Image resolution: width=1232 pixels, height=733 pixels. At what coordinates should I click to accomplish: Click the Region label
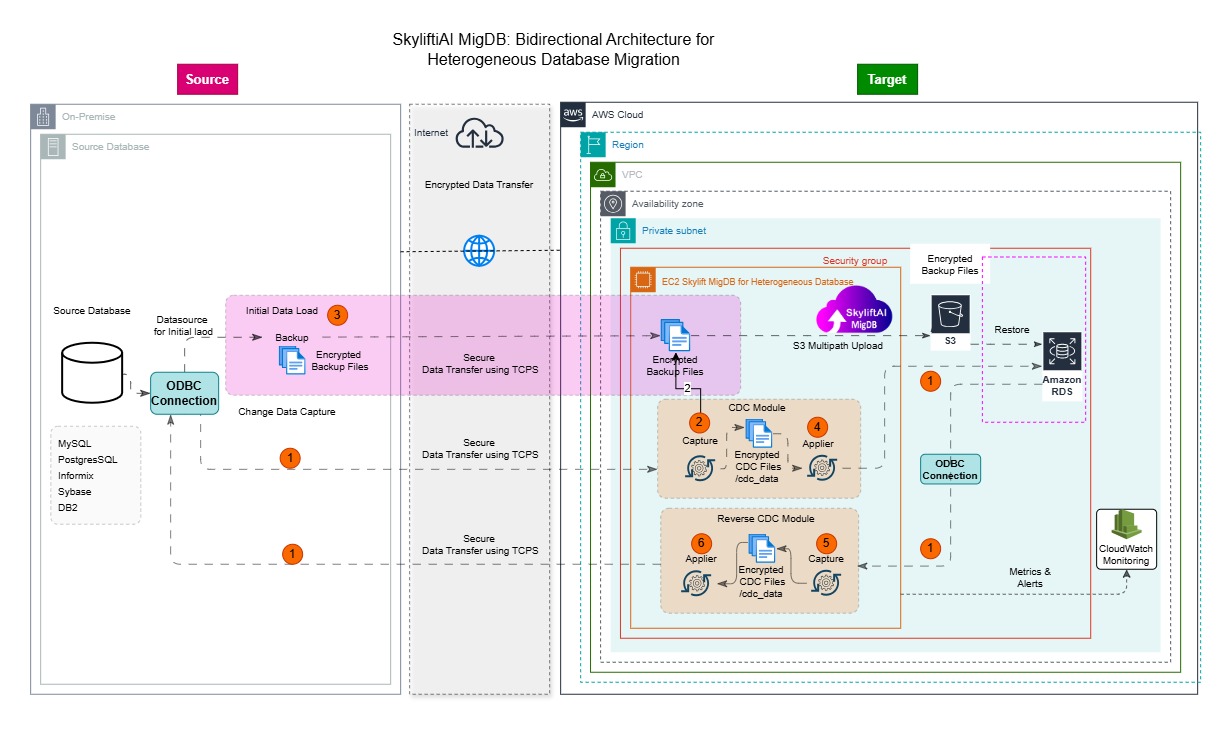(x=628, y=145)
